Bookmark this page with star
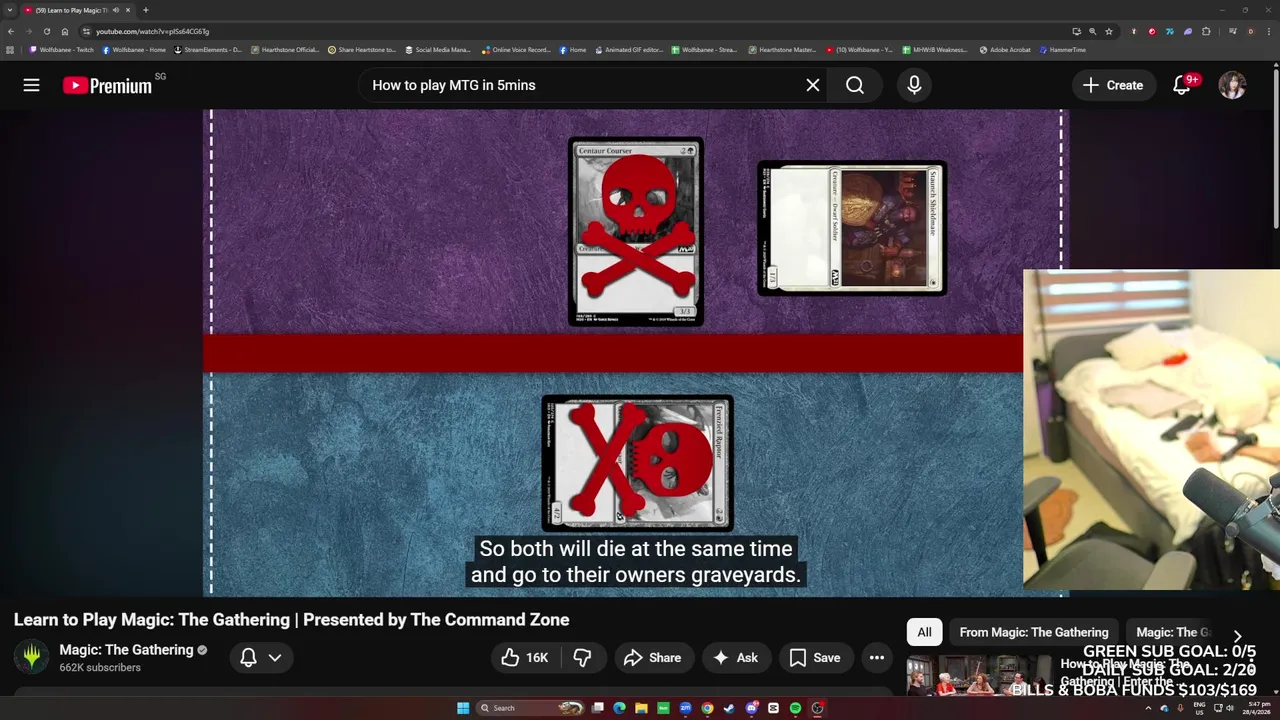1280x720 pixels. coord(1109,31)
